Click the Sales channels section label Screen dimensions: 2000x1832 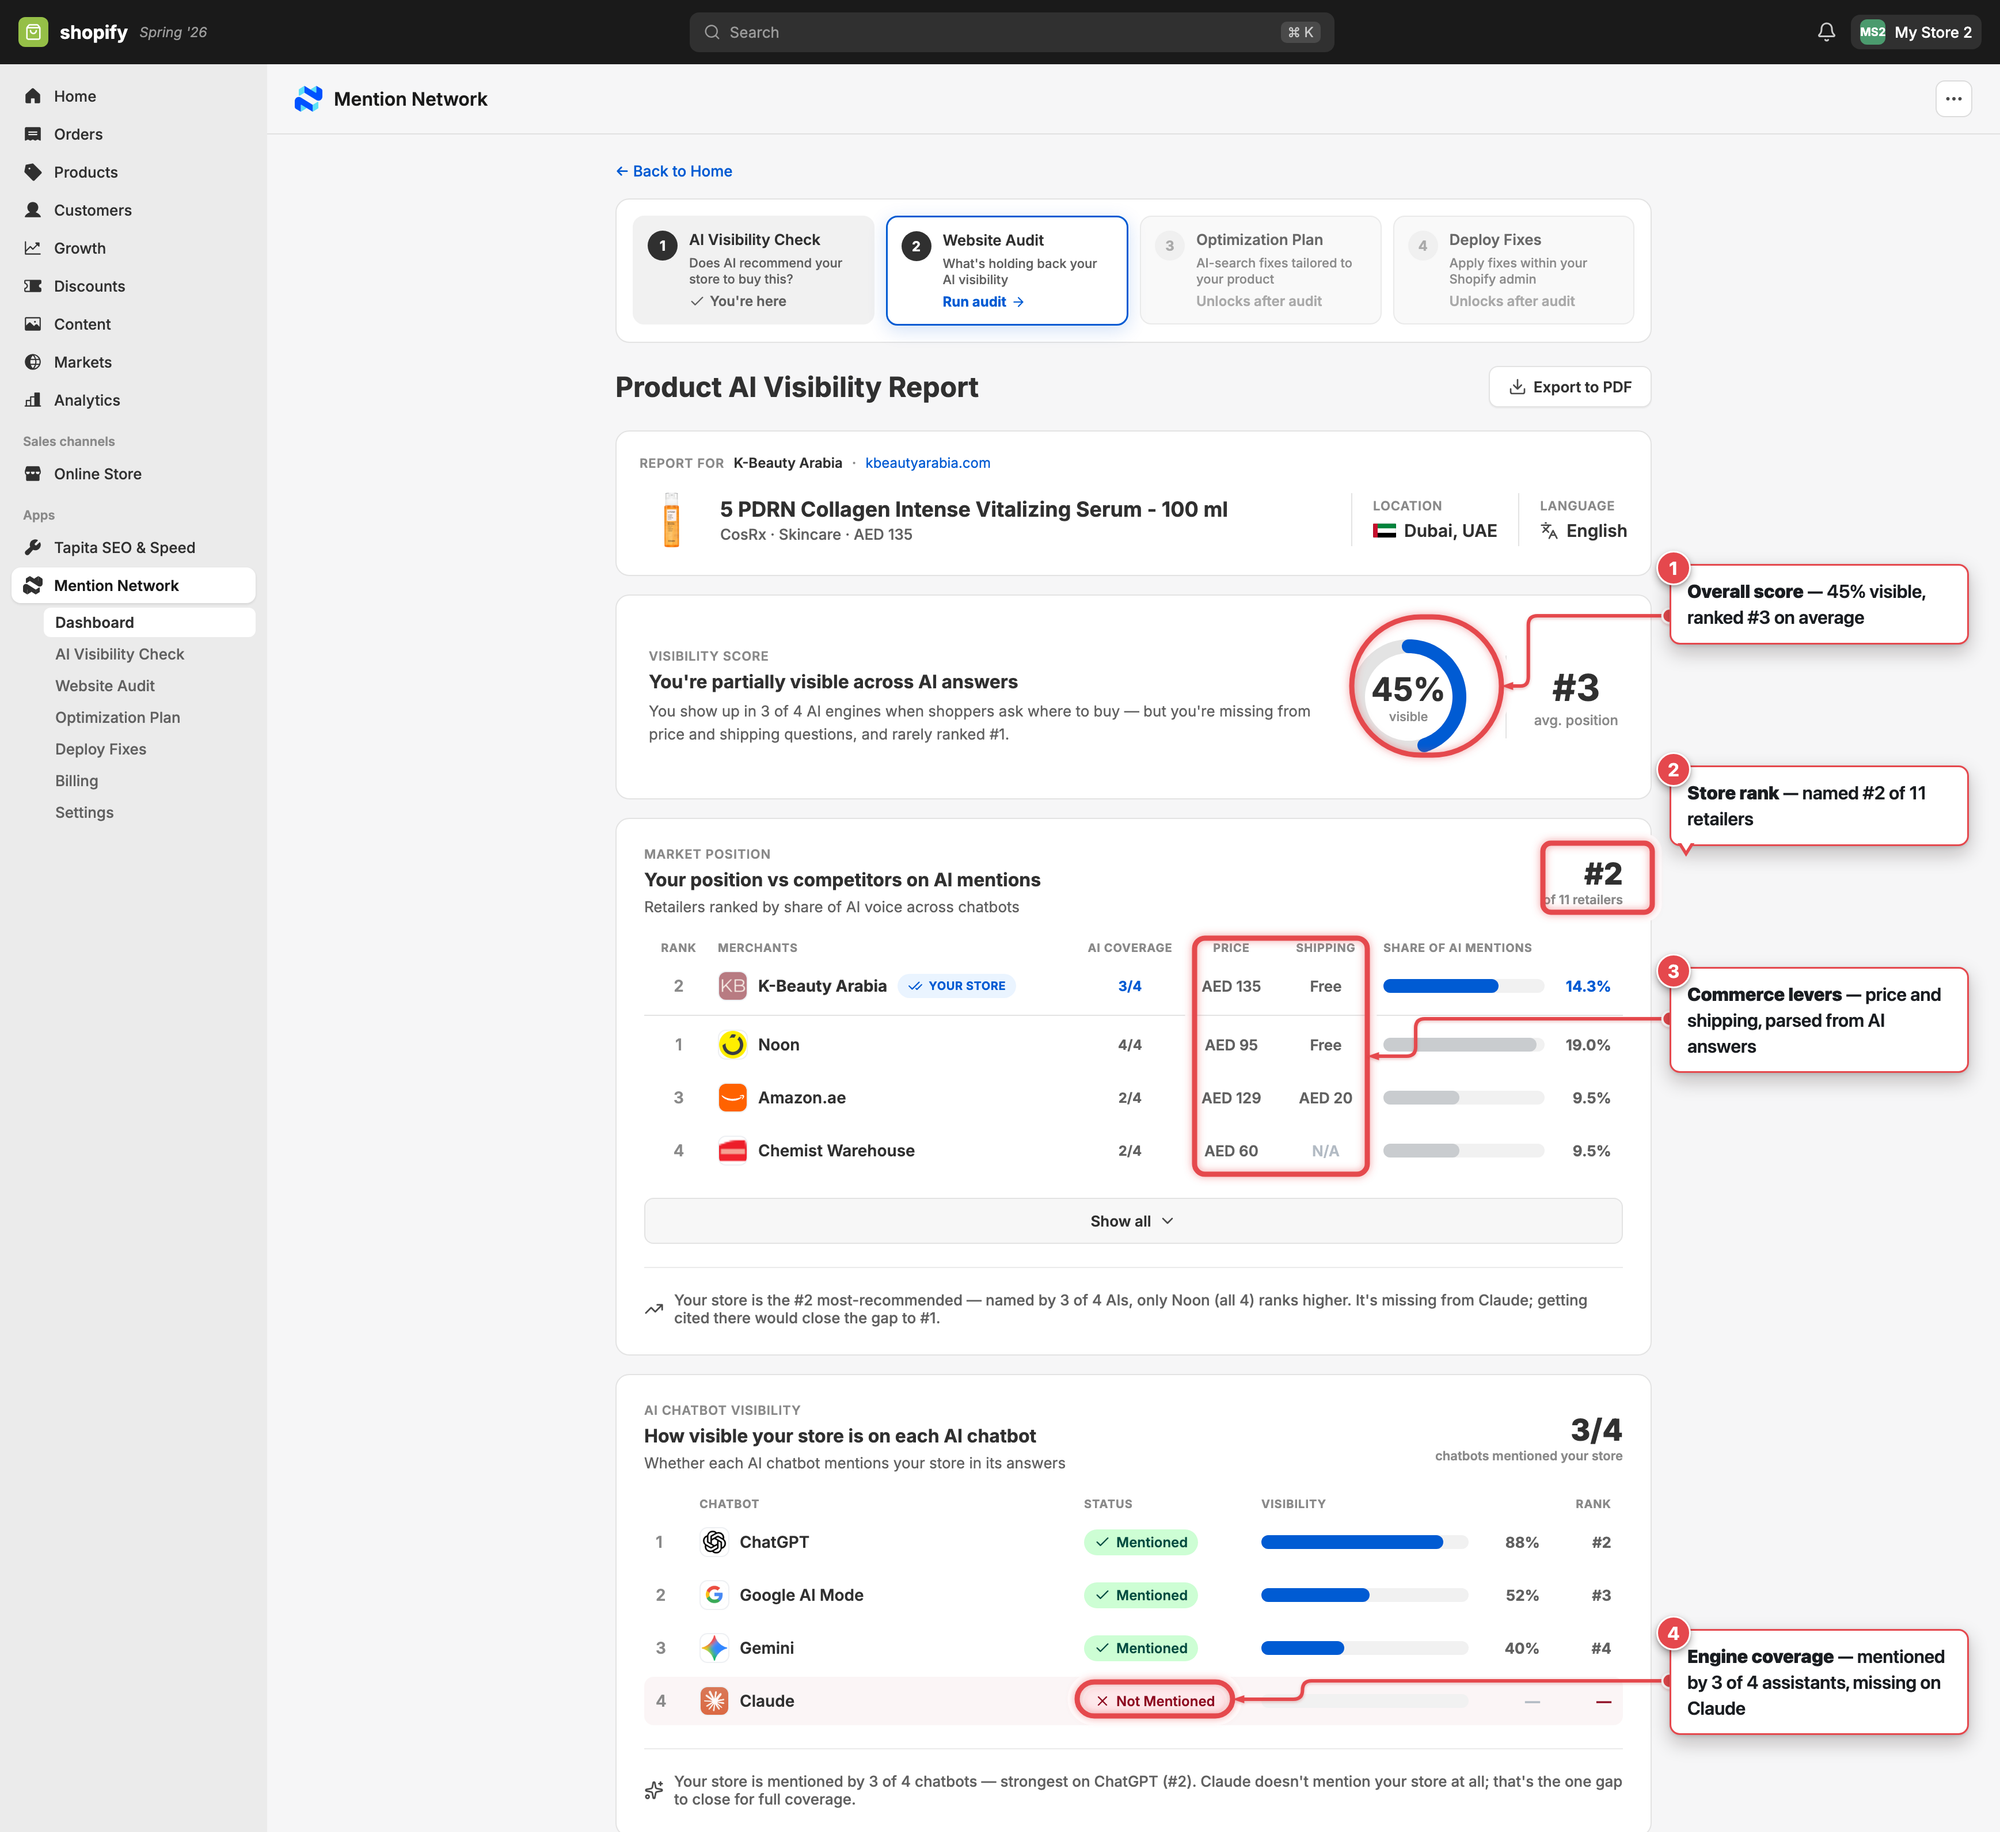[69, 441]
